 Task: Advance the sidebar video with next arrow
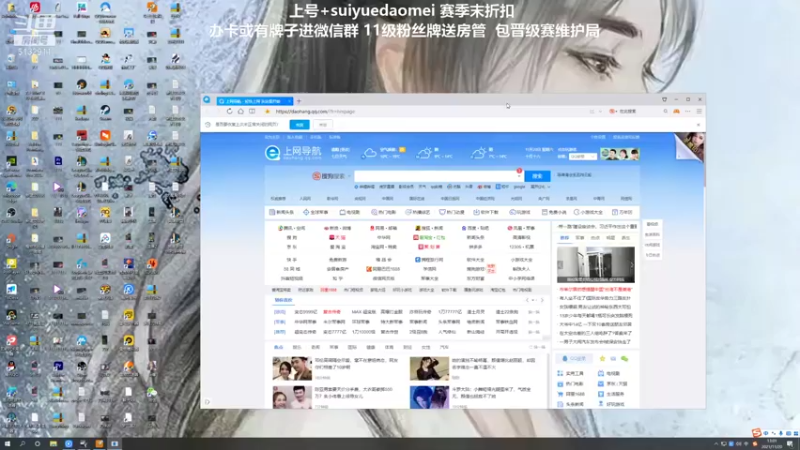point(631,265)
